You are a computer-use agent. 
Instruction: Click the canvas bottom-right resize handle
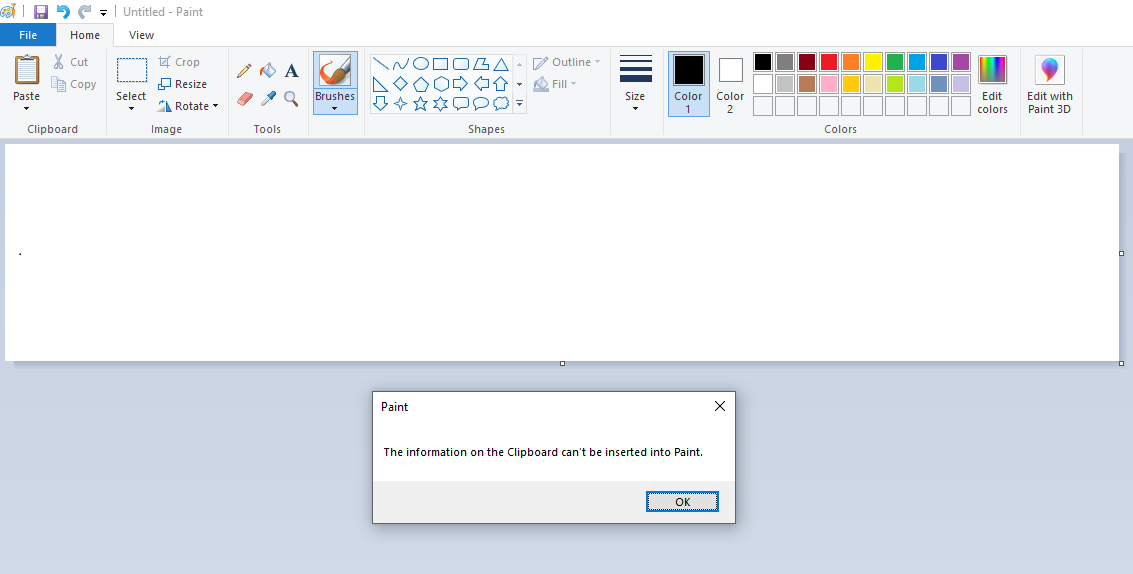(x=1121, y=363)
